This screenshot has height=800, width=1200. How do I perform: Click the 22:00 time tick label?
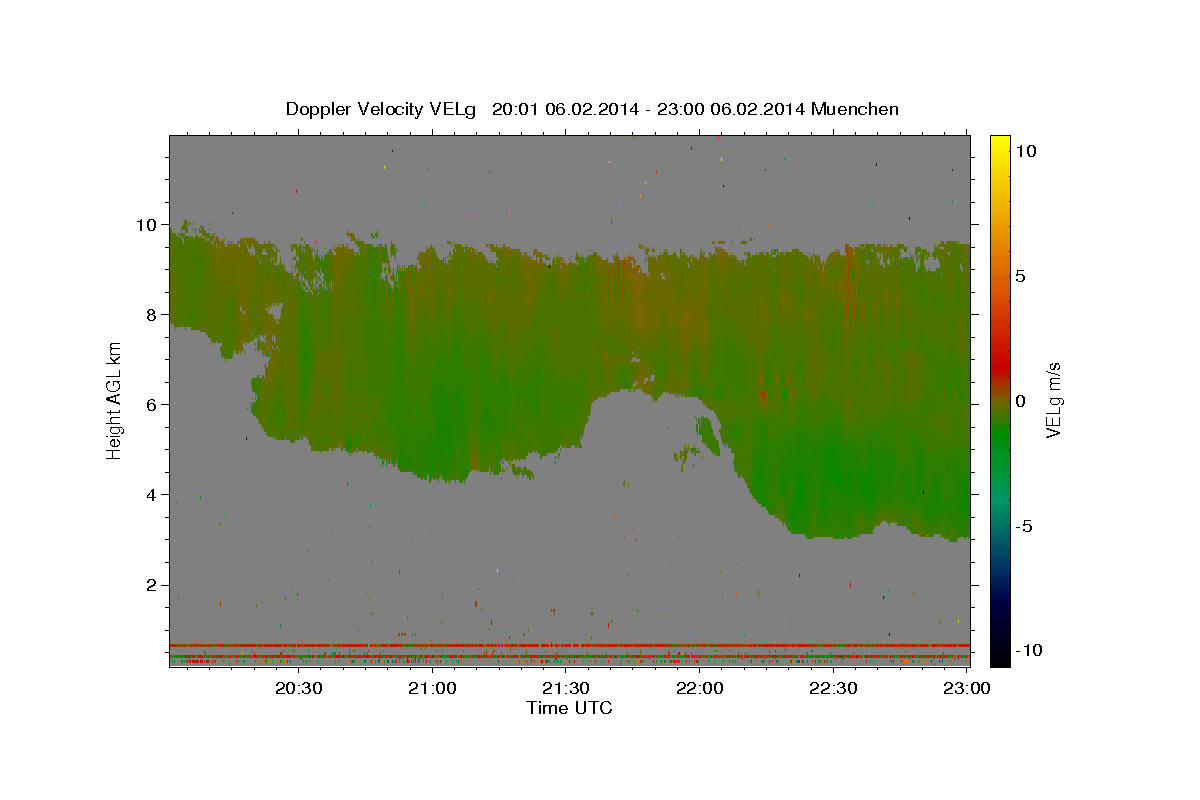[700, 688]
